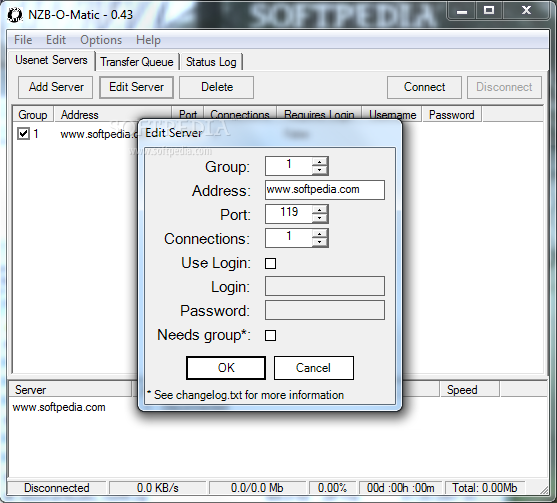
Task: Click the dialog Password text field
Action: tap(325, 310)
